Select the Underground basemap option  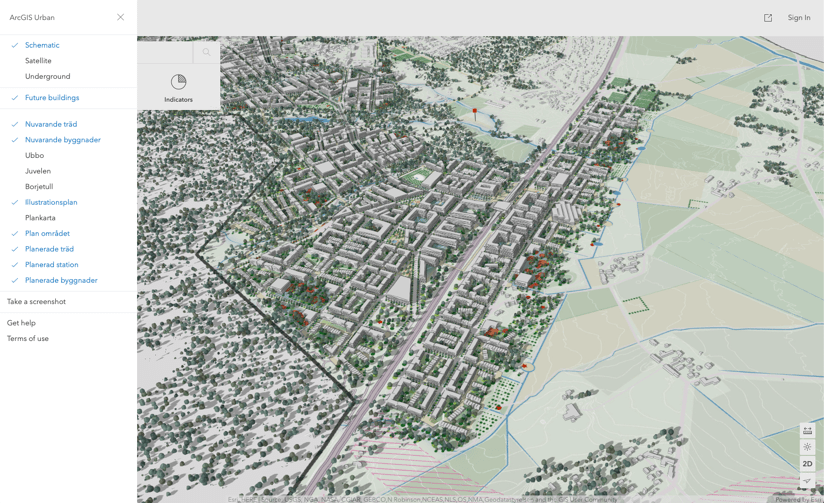point(68,76)
